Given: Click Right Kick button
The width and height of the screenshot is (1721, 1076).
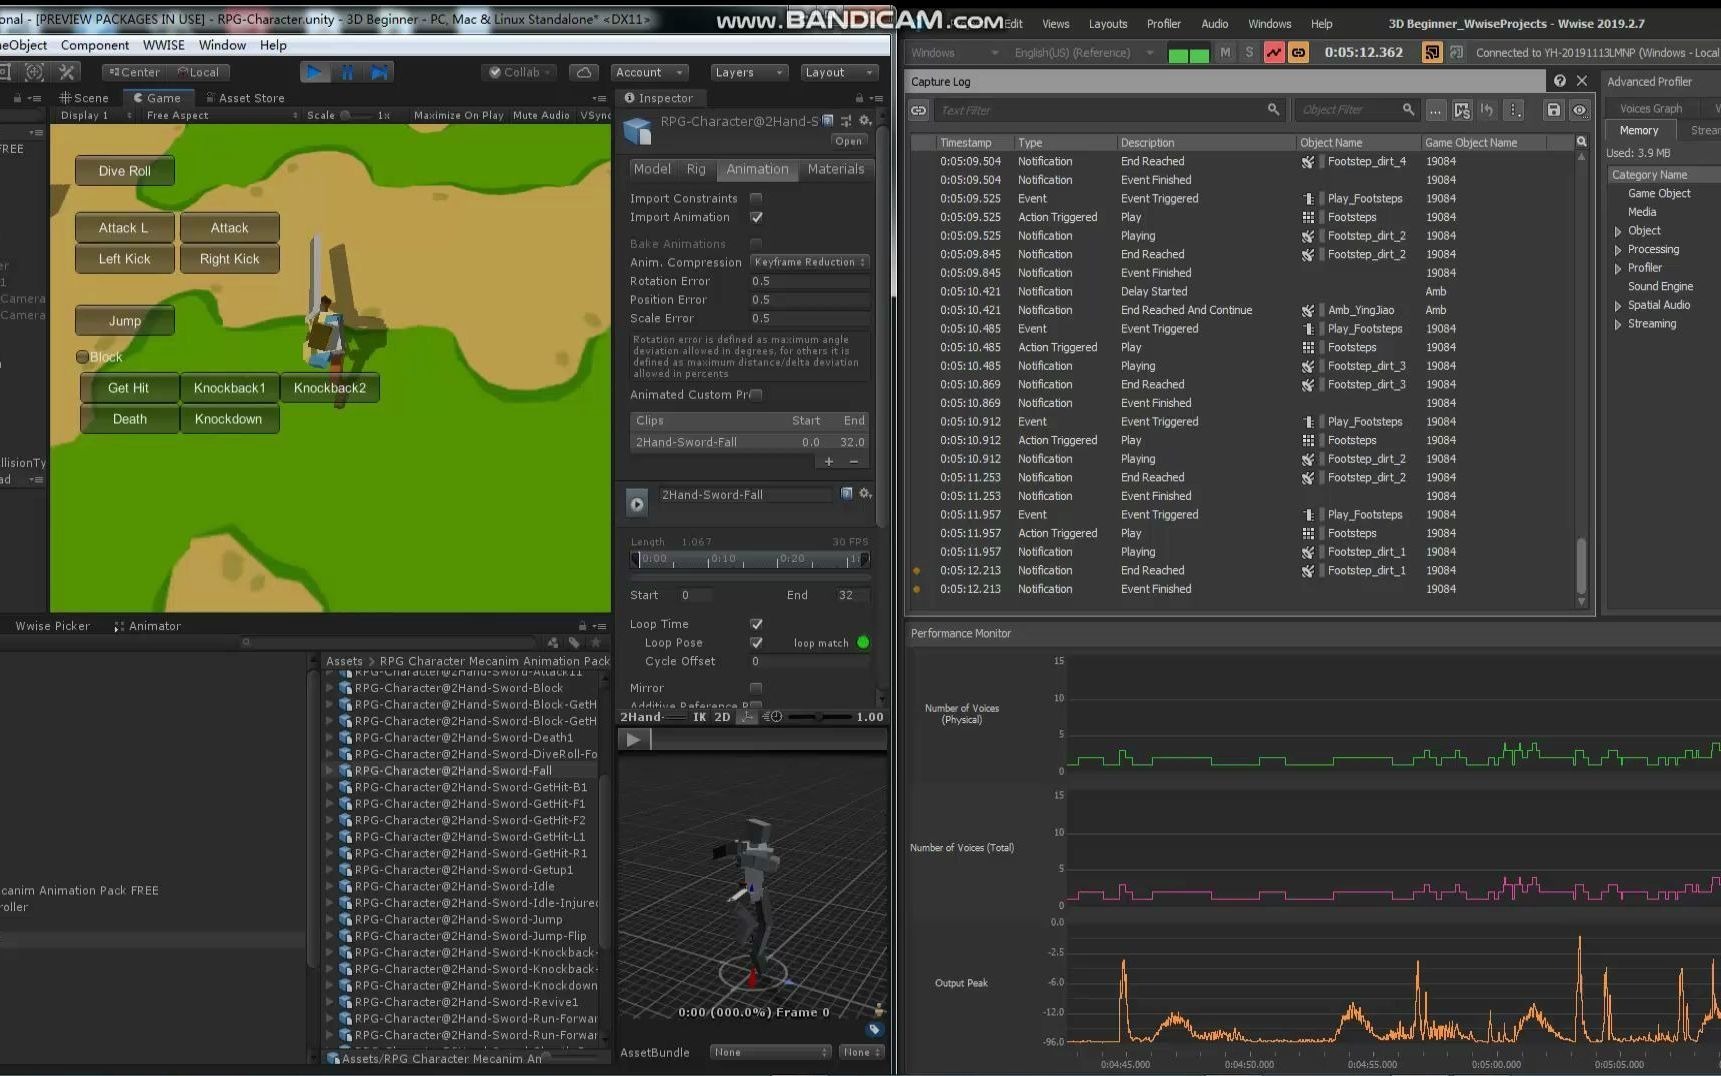Looking at the screenshot, I should tap(229, 259).
